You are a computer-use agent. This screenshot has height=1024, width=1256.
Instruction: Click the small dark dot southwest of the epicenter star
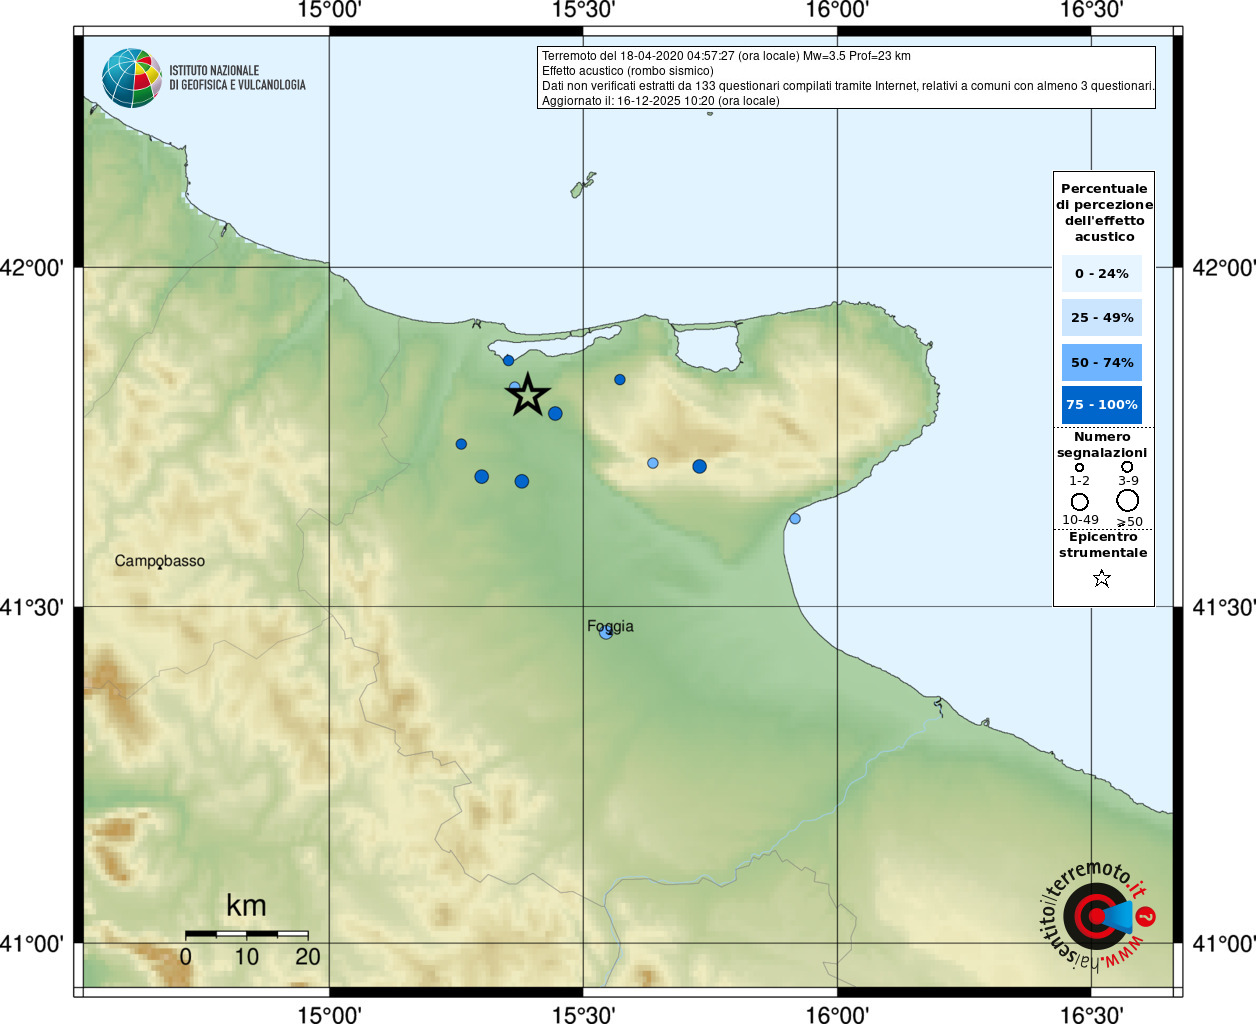tap(461, 444)
